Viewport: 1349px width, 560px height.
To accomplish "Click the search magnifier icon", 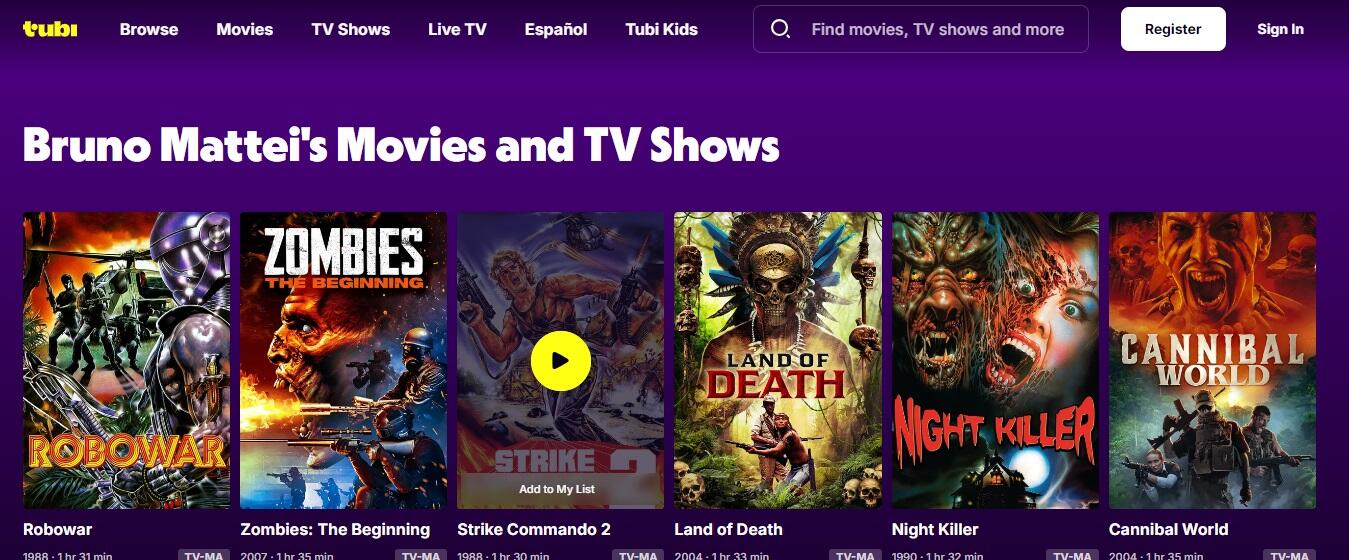I will point(781,29).
